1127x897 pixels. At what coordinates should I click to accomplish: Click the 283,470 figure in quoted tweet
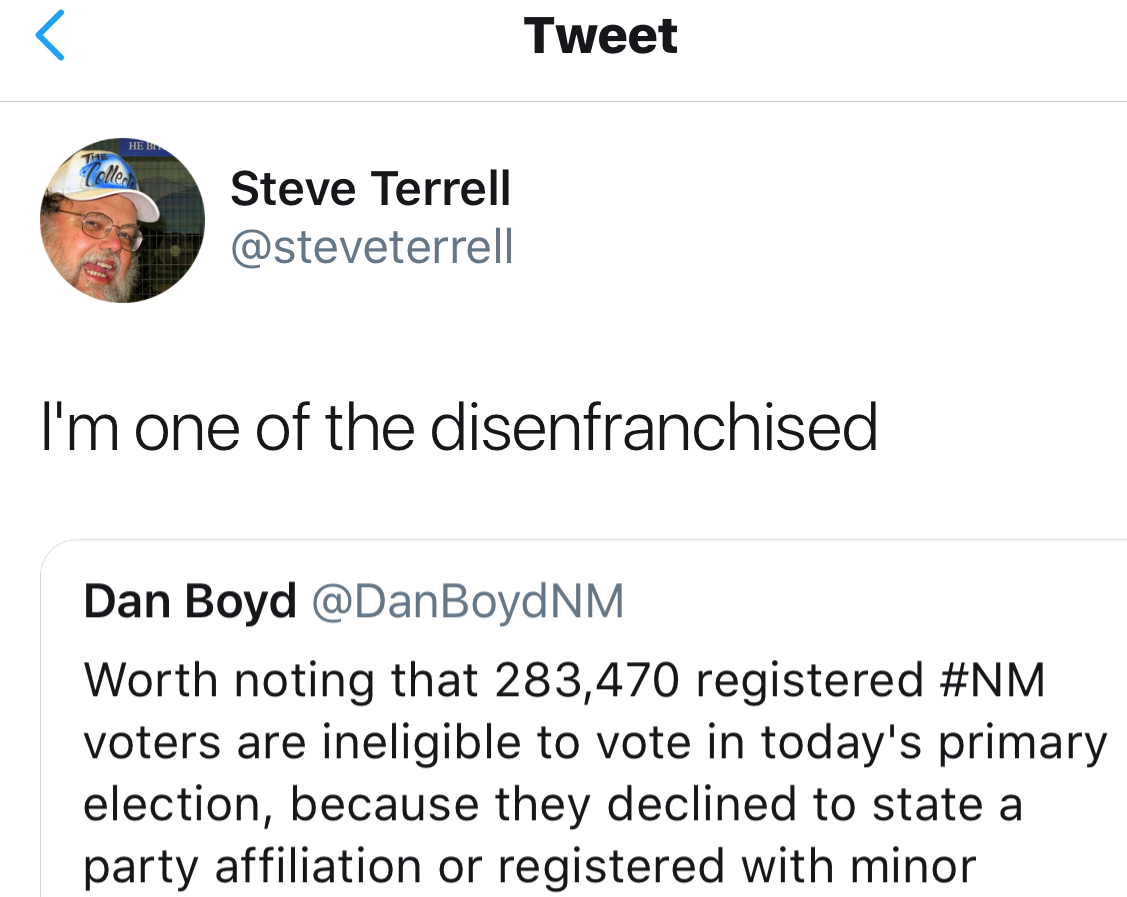pos(588,681)
